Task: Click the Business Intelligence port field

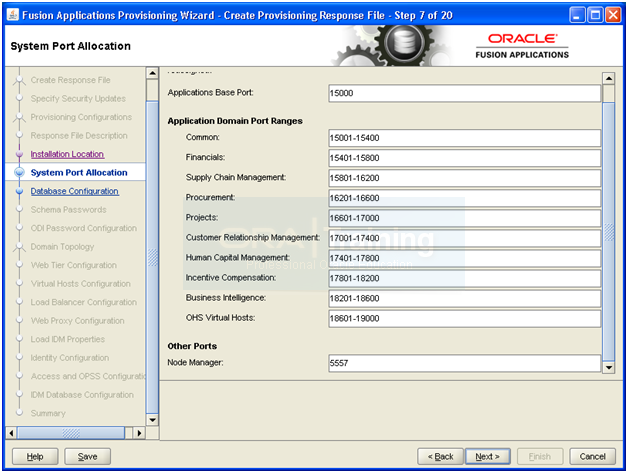Action: click(x=464, y=298)
